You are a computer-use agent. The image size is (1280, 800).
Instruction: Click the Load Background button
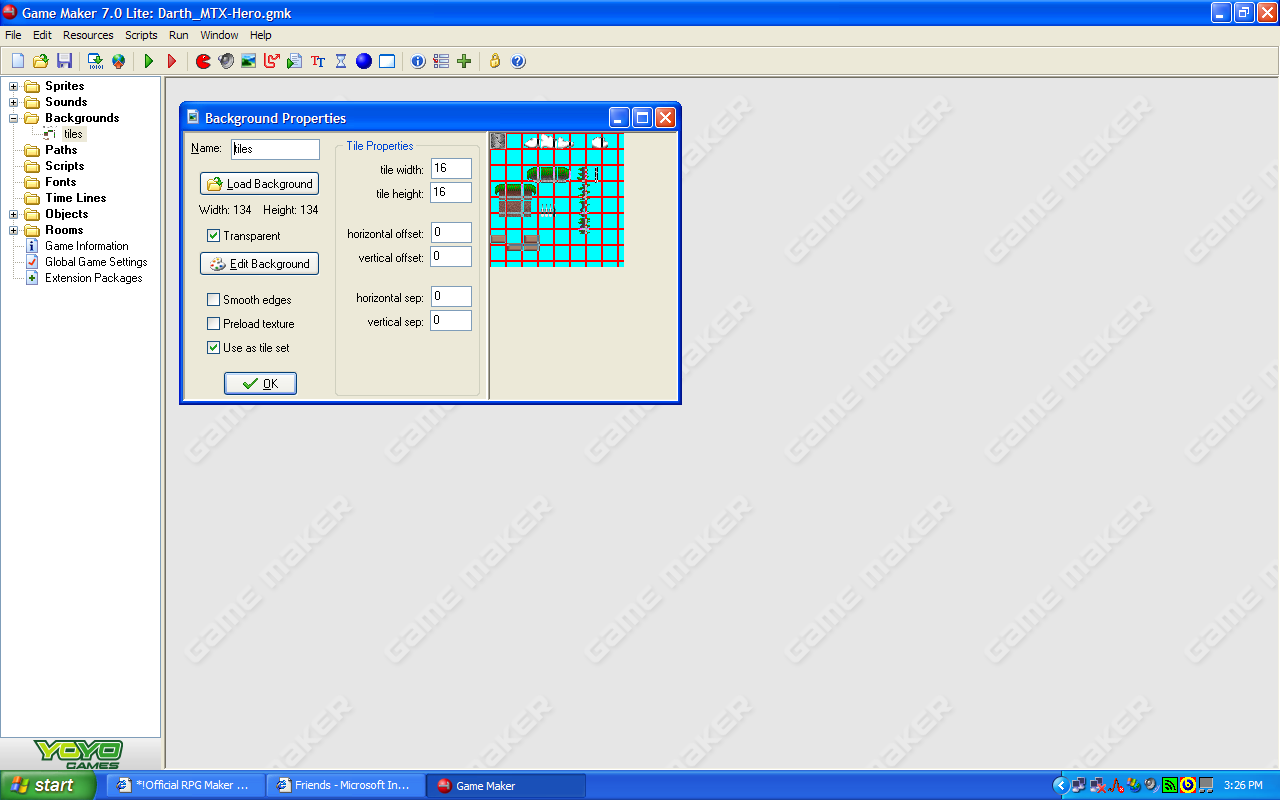point(259,183)
